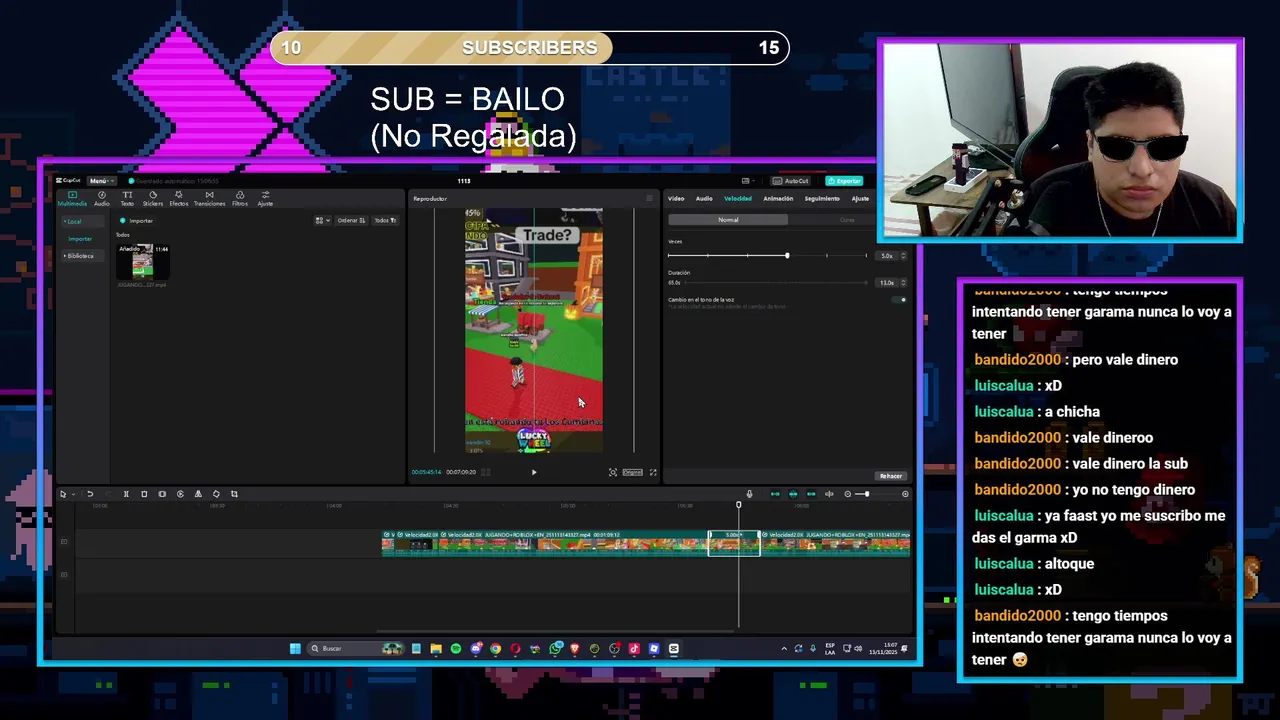Toggle the second track's left-side icon
Viewport: 1280px width, 720px height.
[64, 574]
